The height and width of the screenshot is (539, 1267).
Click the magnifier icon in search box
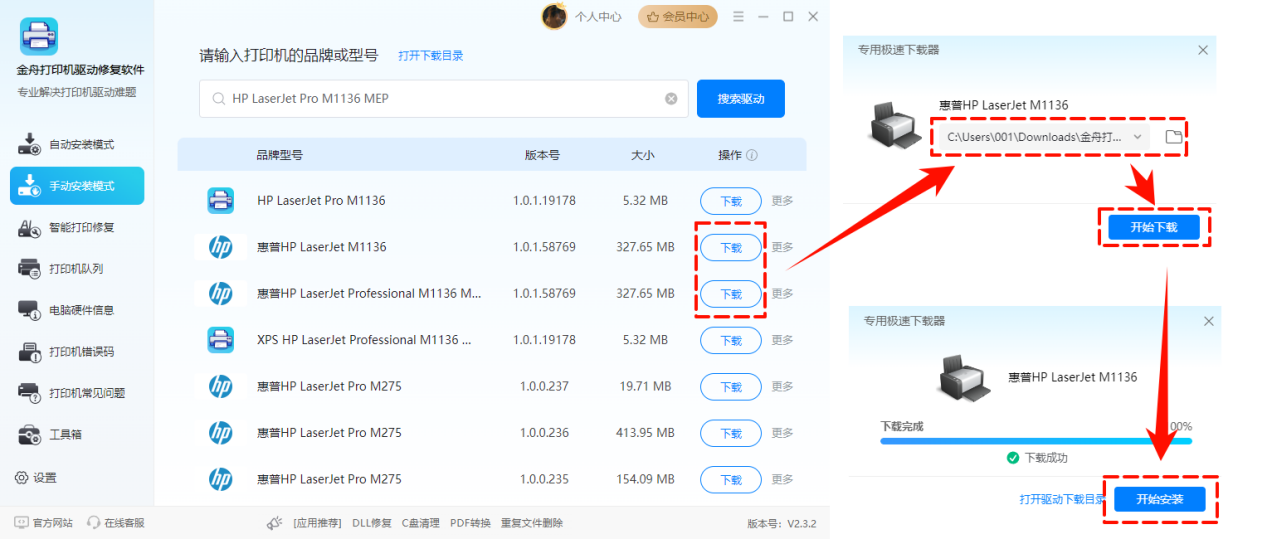[218, 99]
